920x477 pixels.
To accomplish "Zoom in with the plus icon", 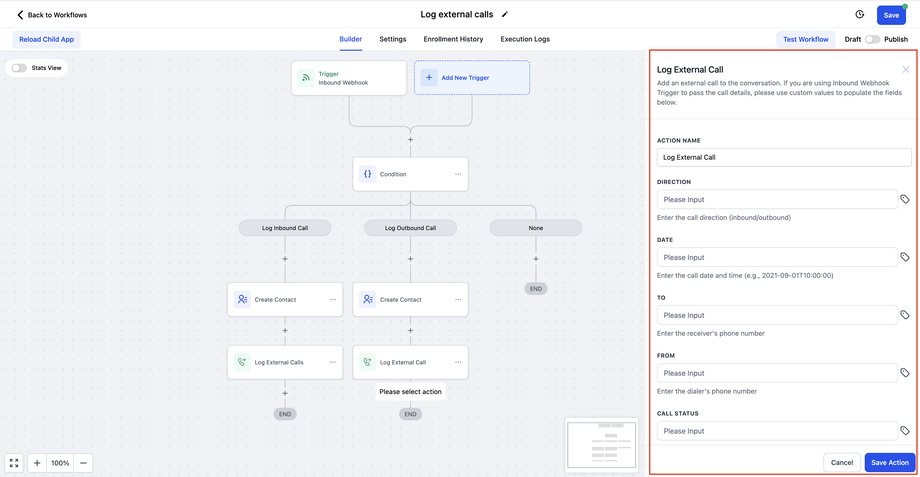I will click(37, 463).
